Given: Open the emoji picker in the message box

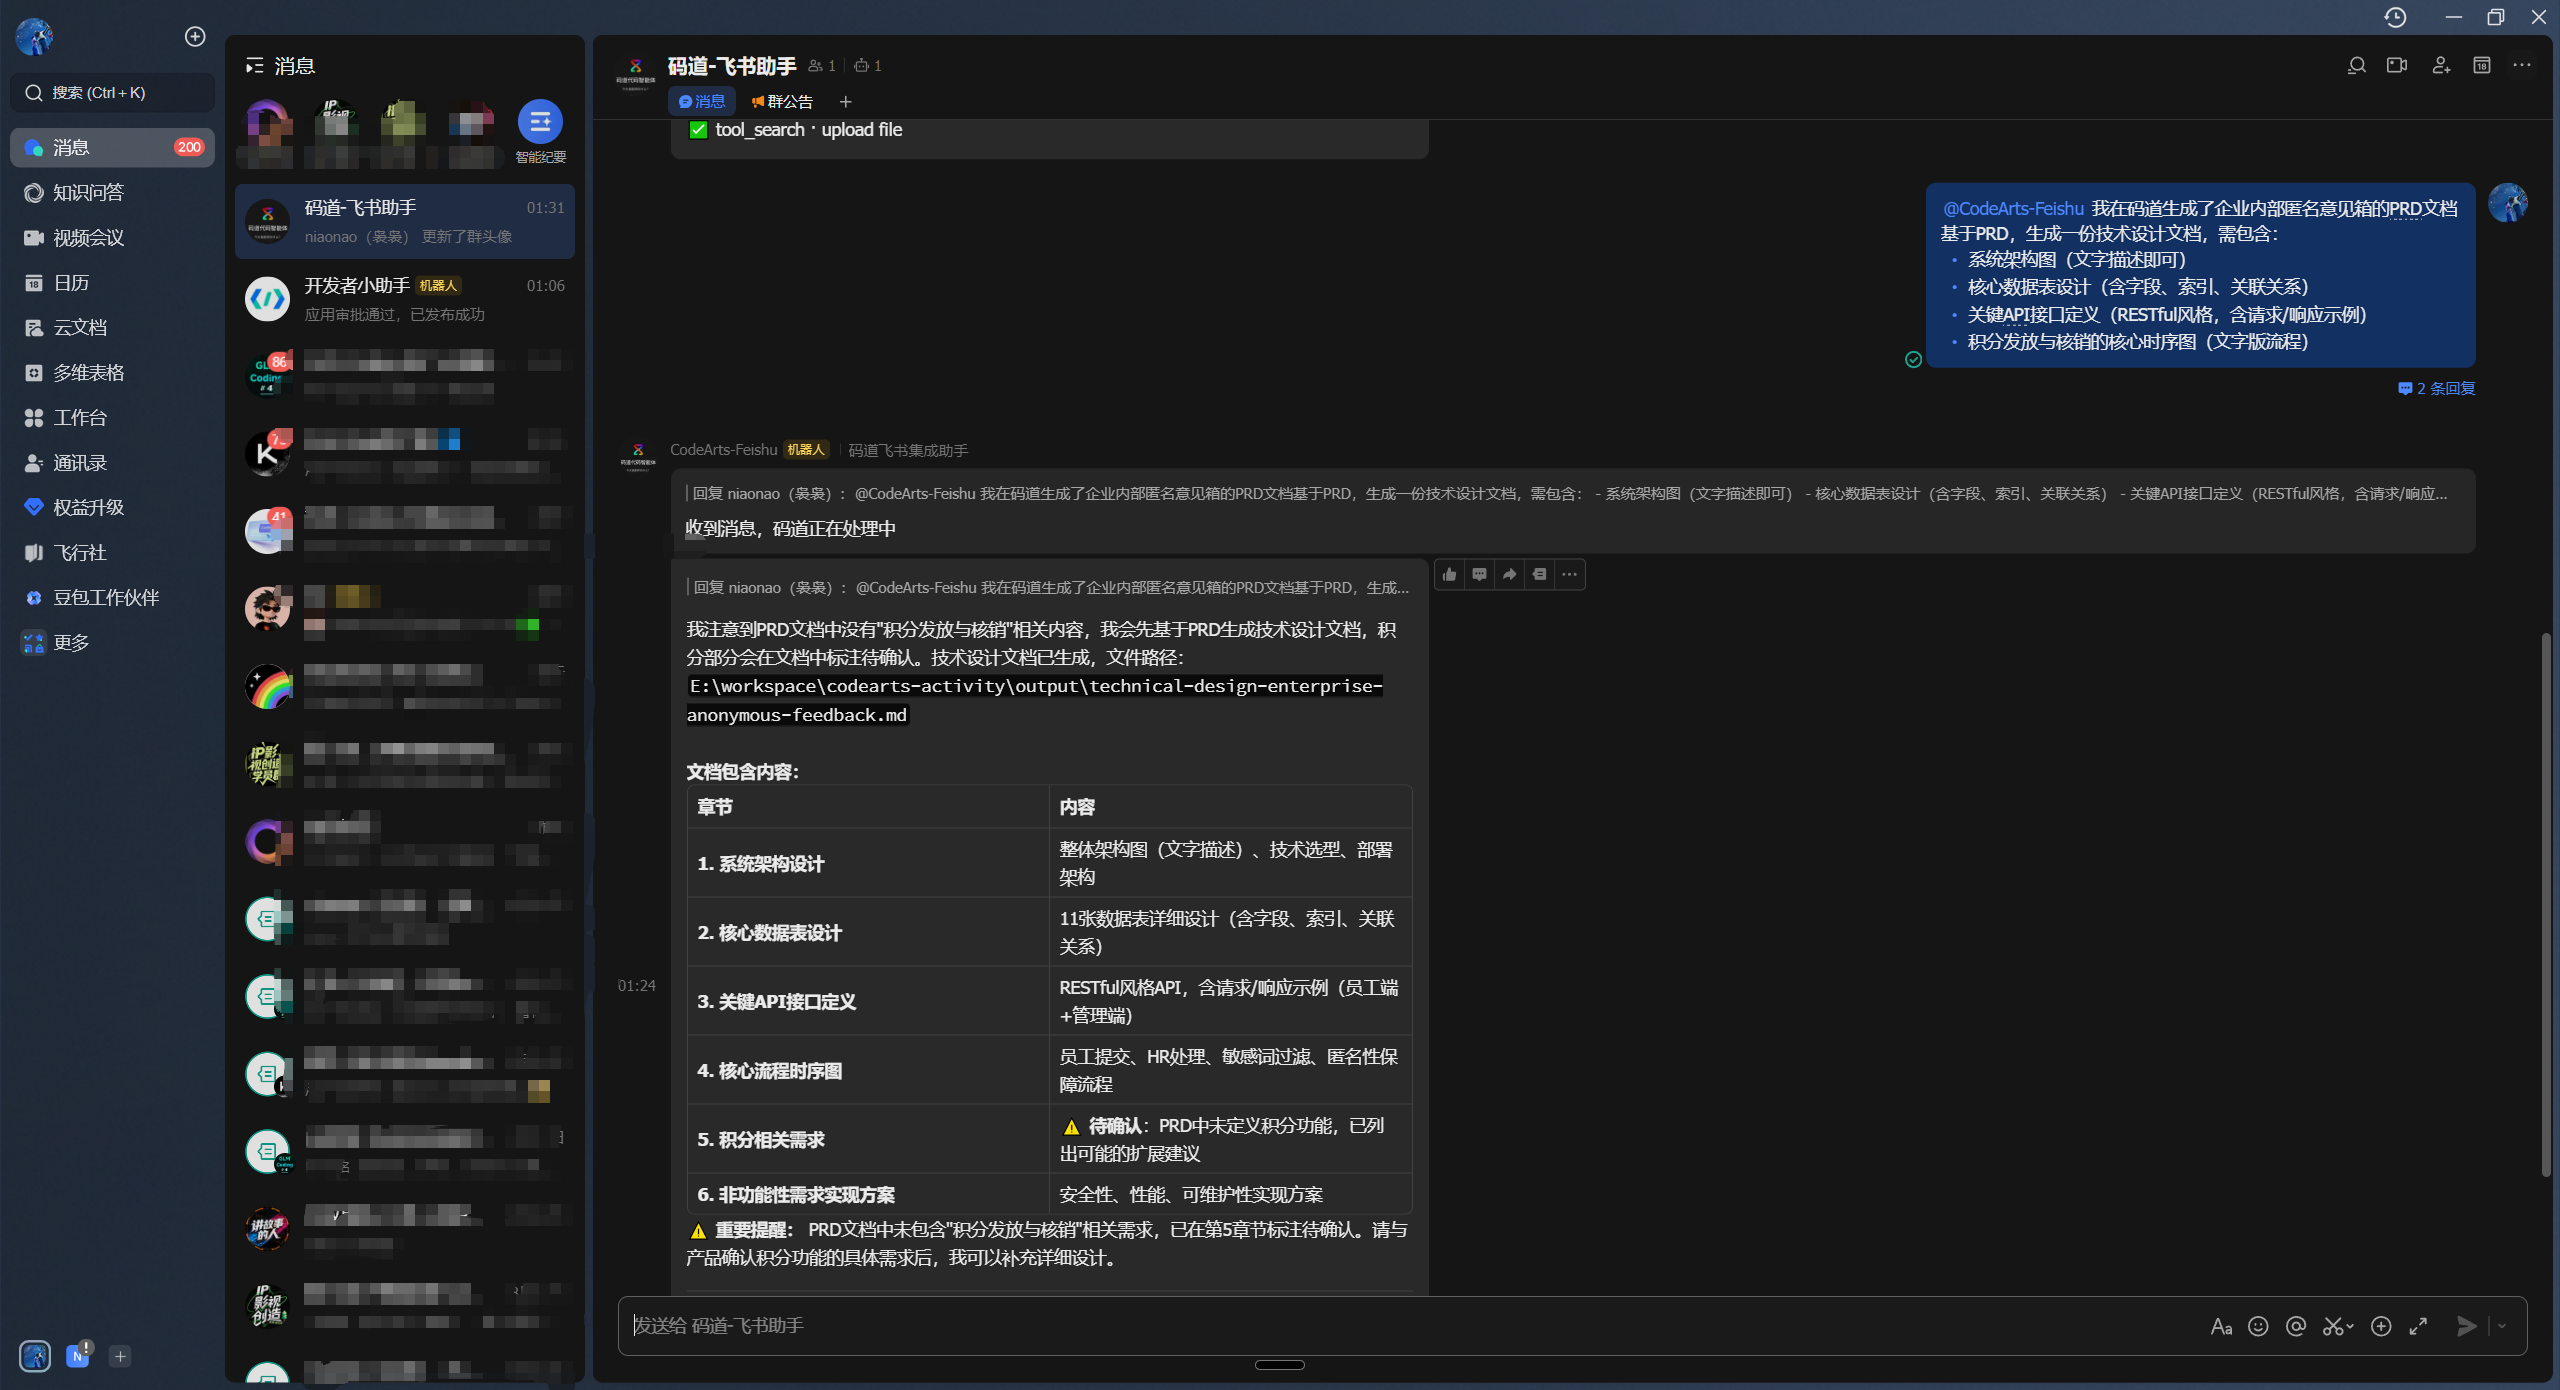Looking at the screenshot, I should click(x=2258, y=1327).
